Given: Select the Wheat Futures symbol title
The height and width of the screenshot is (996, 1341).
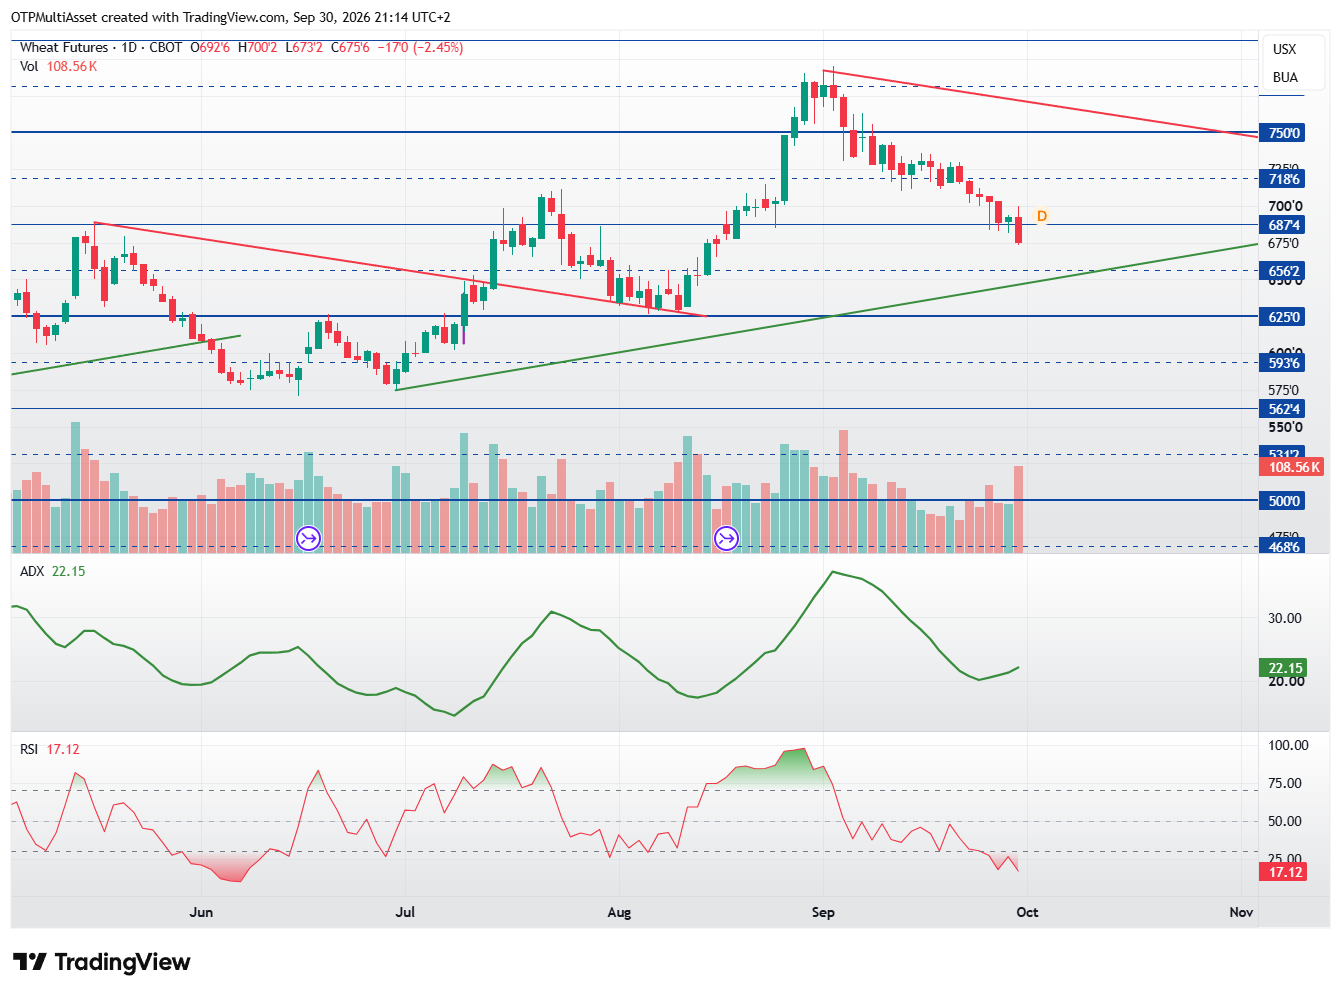Looking at the screenshot, I should point(64,47).
